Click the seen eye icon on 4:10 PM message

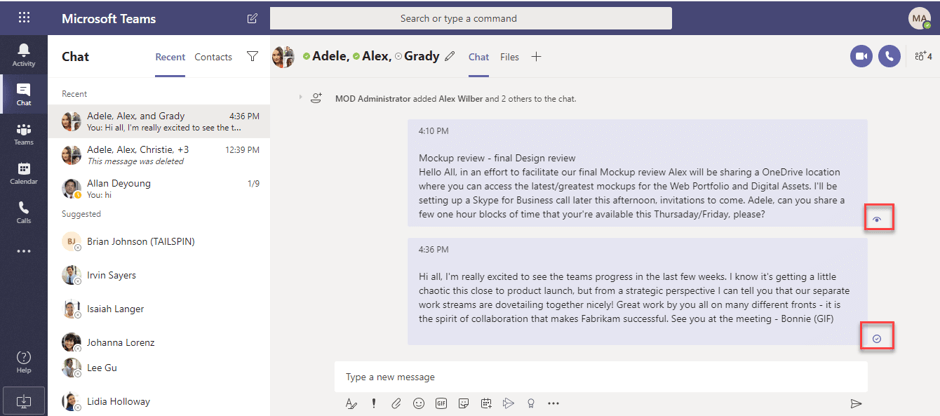[877, 218]
